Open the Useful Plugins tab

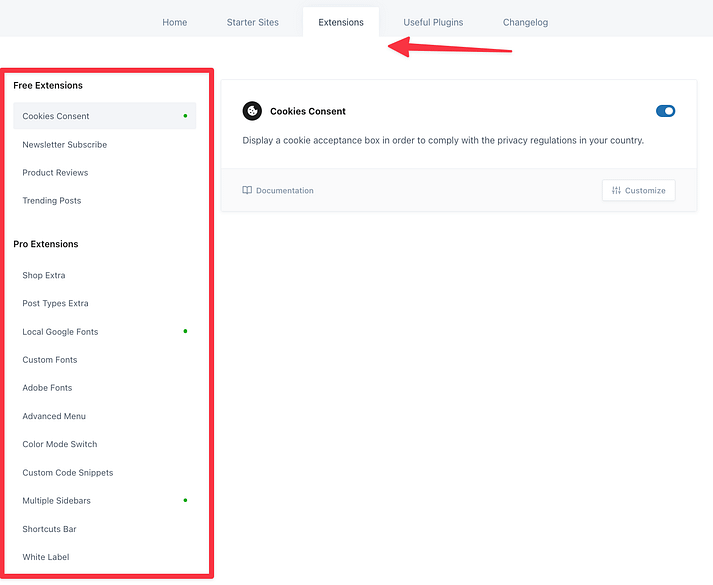click(x=433, y=22)
